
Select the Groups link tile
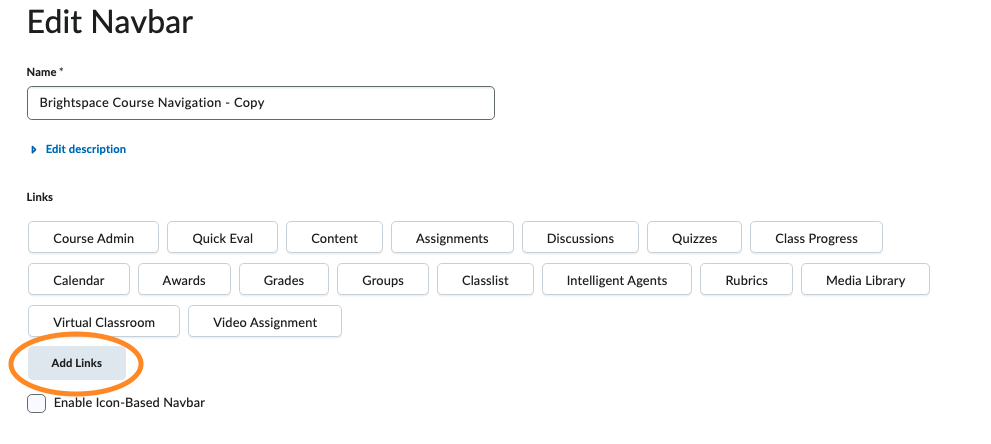(x=383, y=280)
